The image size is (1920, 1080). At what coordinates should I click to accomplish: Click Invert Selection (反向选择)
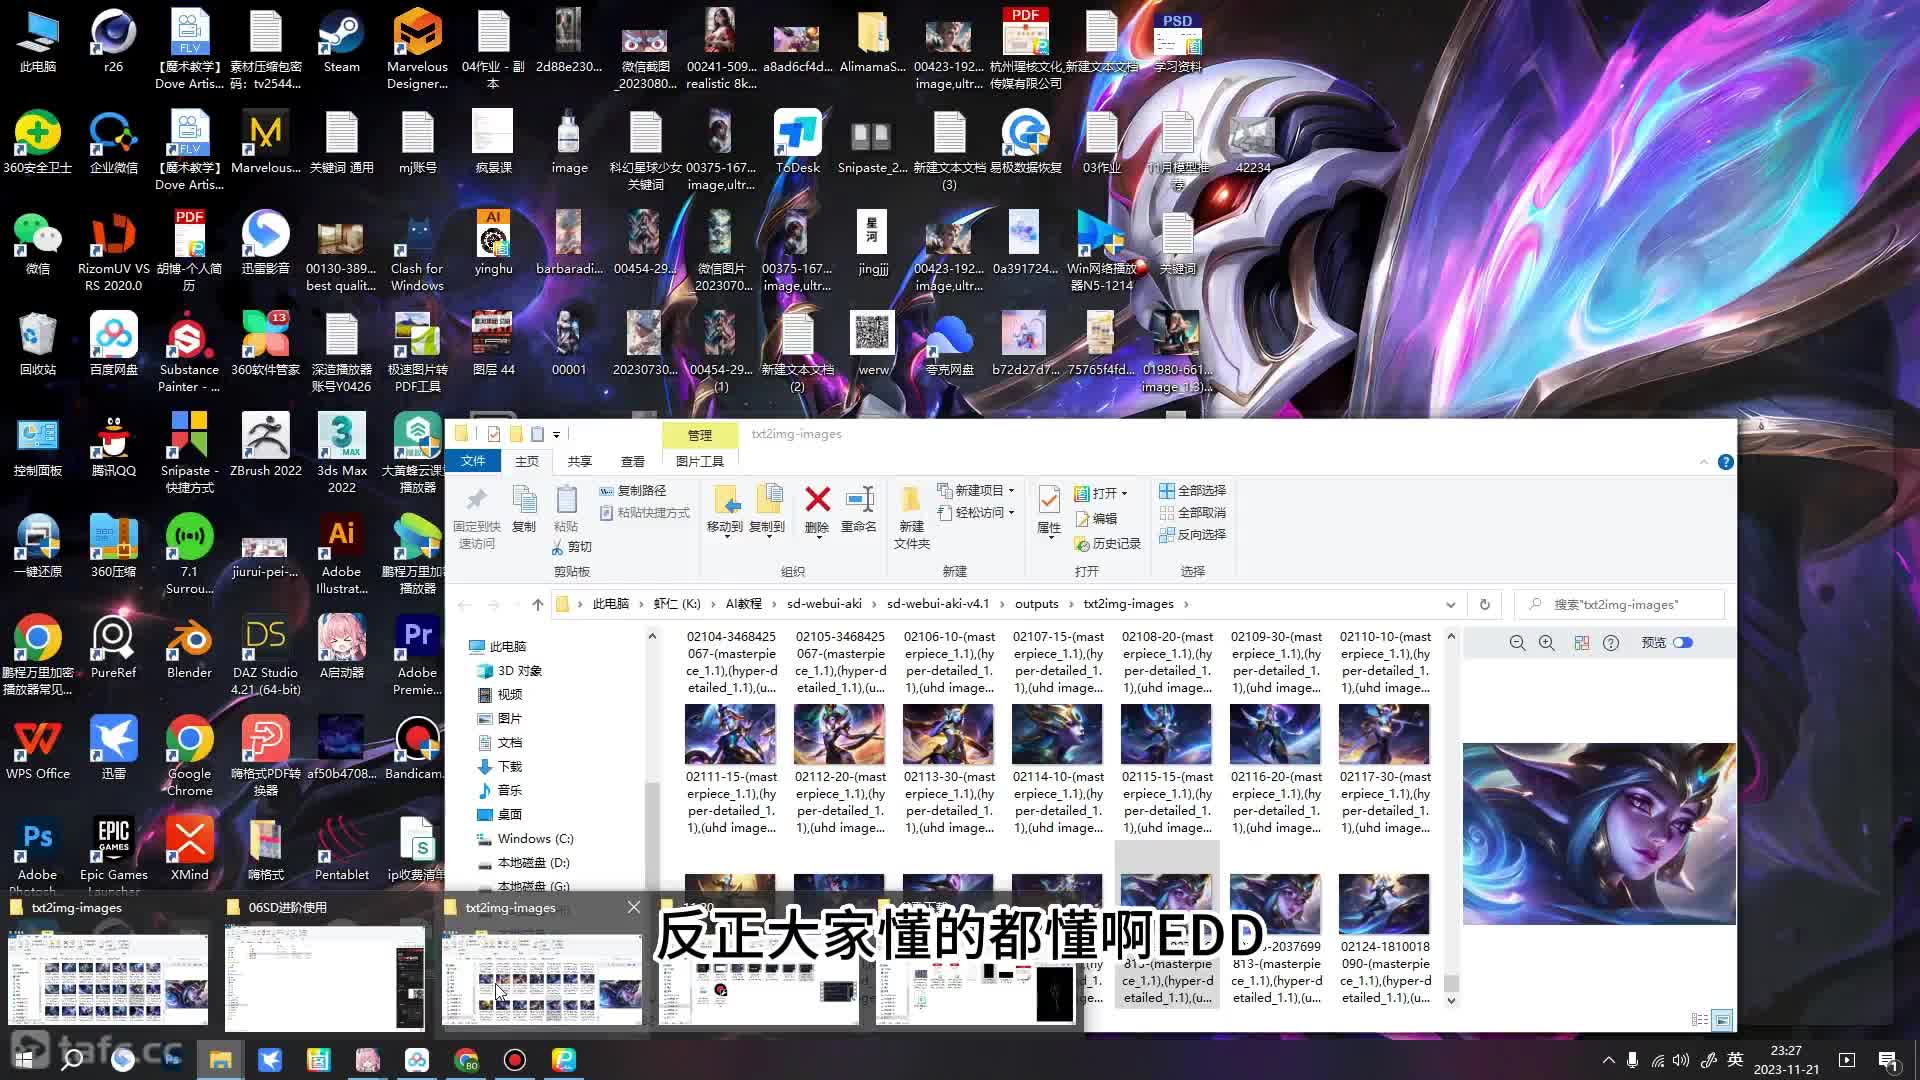pos(1193,535)
